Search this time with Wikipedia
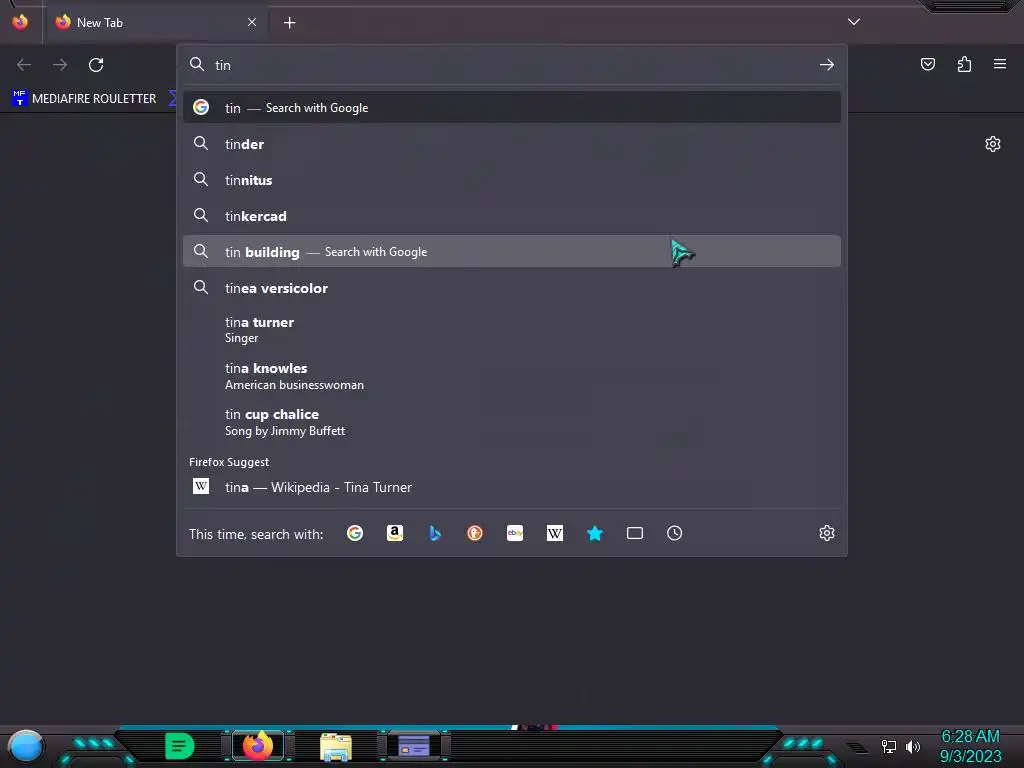The image size is (1024, 768). click(554, 534)
